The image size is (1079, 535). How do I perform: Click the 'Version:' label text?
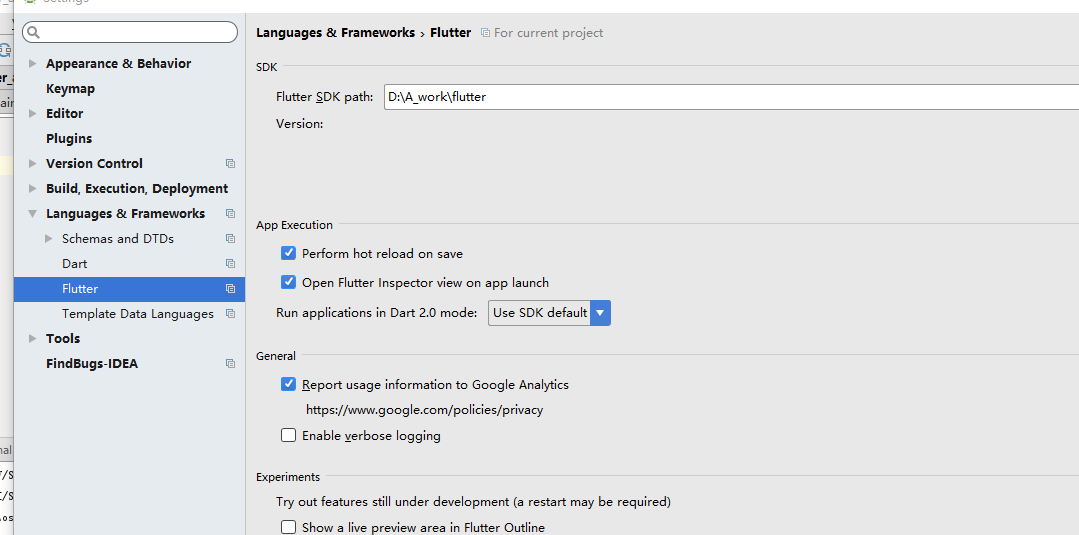[299, 124]
